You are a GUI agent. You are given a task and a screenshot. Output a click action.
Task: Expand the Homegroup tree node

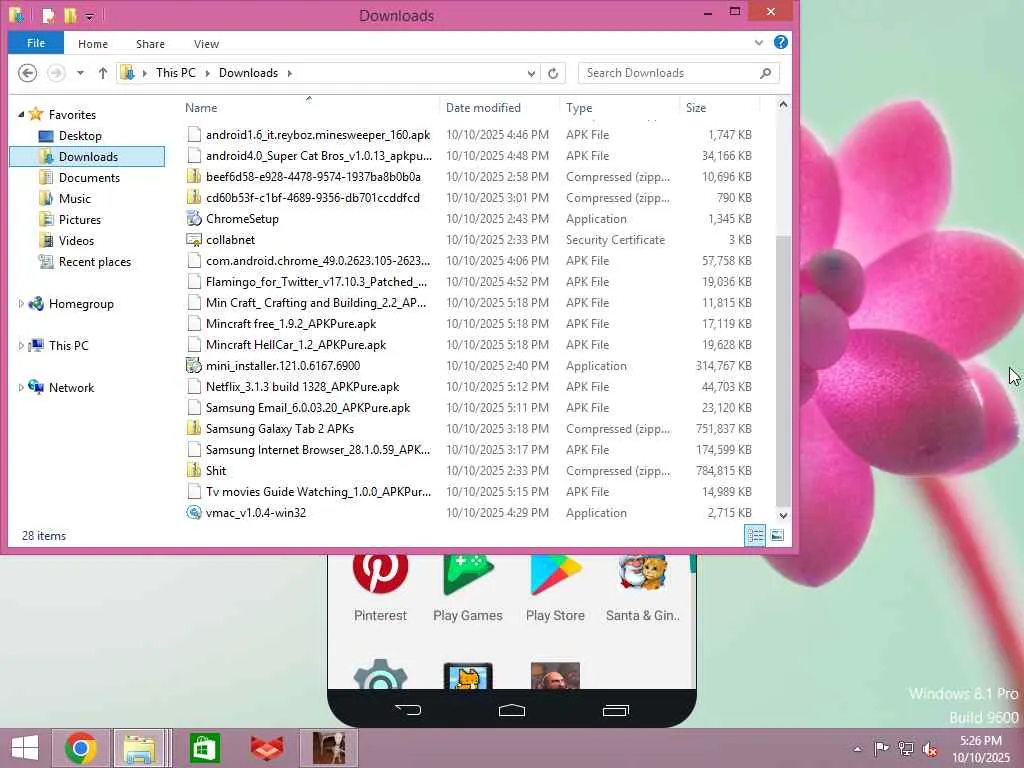coord(21,304)
